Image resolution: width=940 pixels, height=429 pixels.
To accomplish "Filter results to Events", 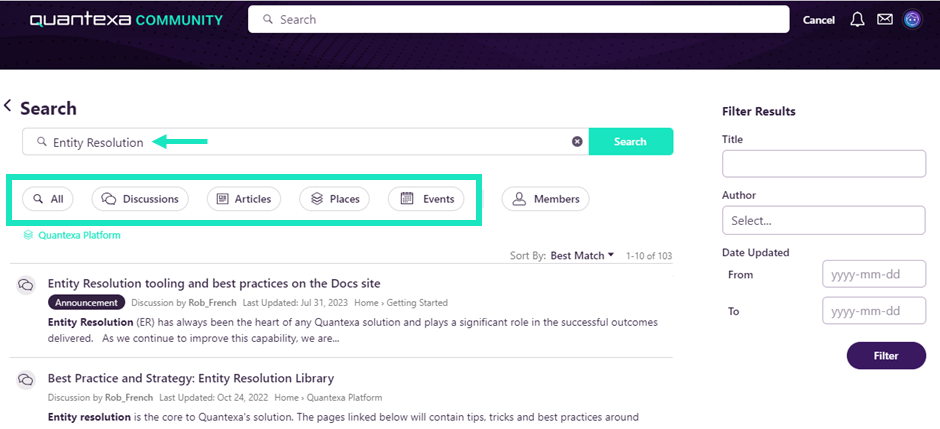I will (426, 199).
